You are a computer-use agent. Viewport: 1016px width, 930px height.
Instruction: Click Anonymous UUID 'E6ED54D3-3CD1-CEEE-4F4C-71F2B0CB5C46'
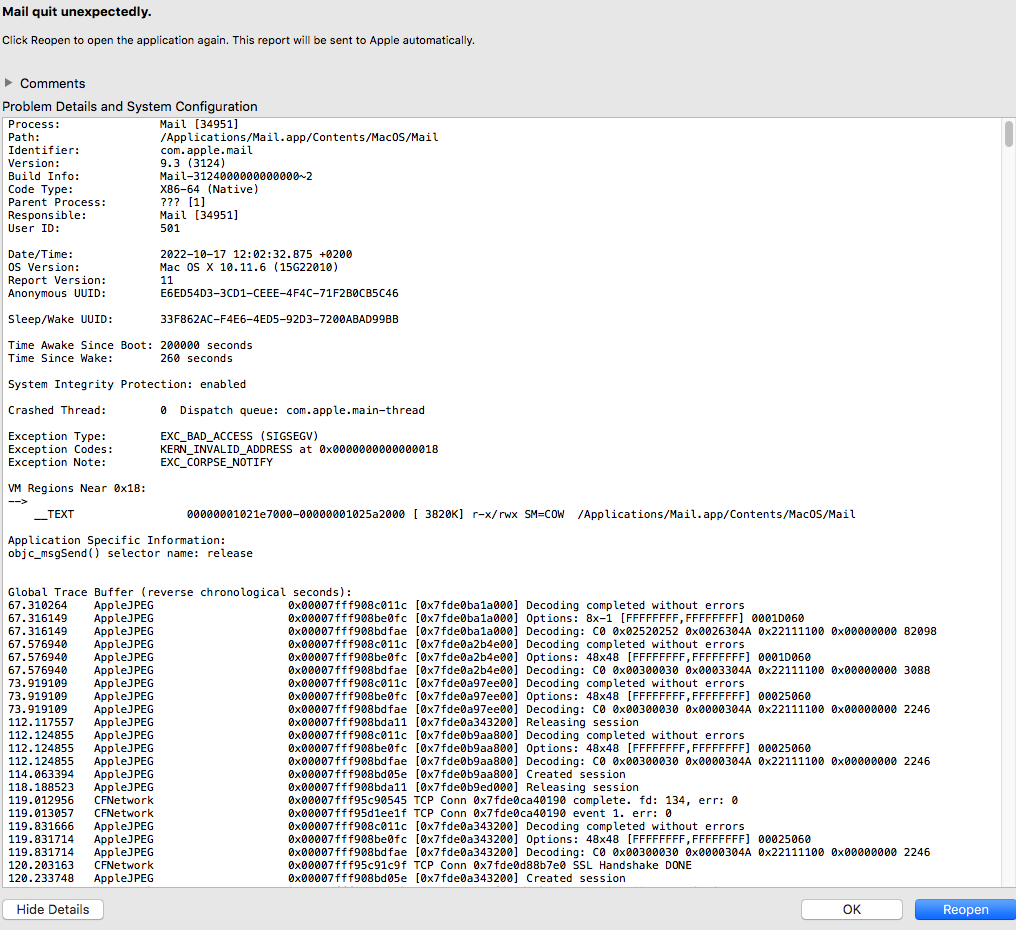pyautogui.click(x=279, y=293)
